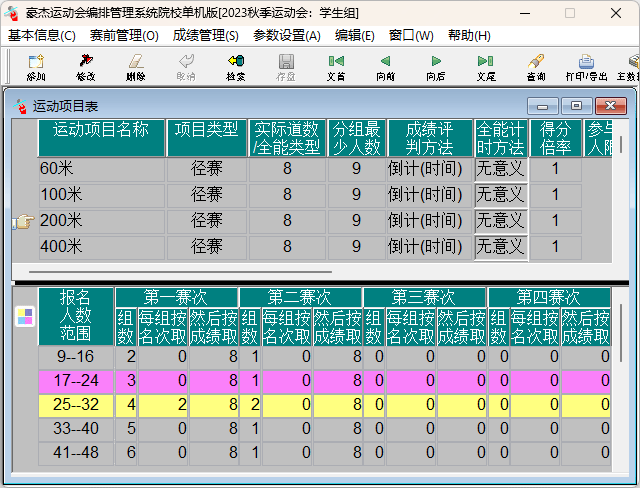640x488 pixels.
Task: Open 全能计时方法 dropdown in 400米 row
Action: coord(501,247)
